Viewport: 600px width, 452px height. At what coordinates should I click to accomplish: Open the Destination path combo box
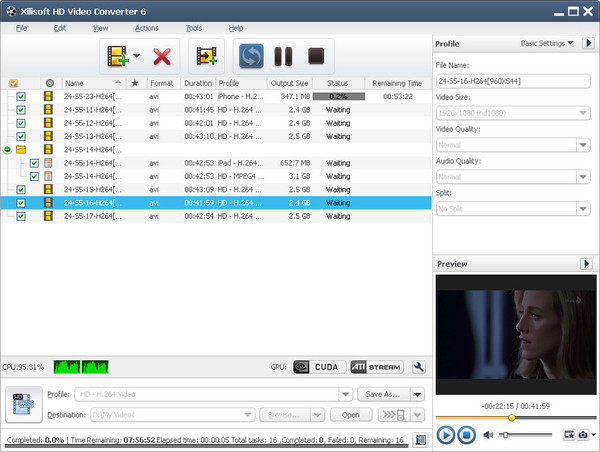[173, 415]
